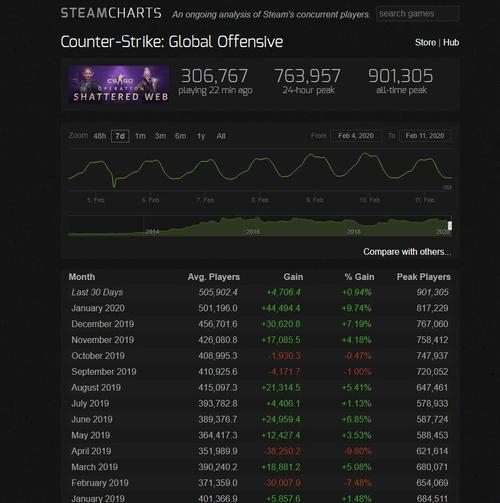Click percent gain +5.08%

point(356,467)
